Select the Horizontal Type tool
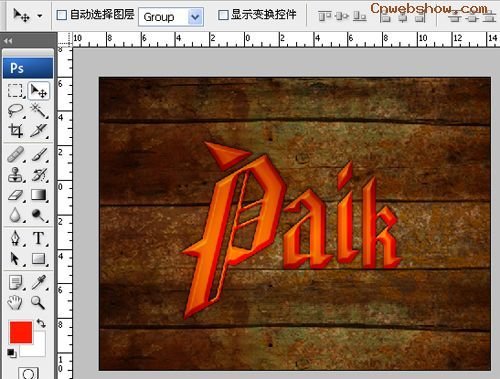Screen dimensions: 500x379 click(39, 238)
